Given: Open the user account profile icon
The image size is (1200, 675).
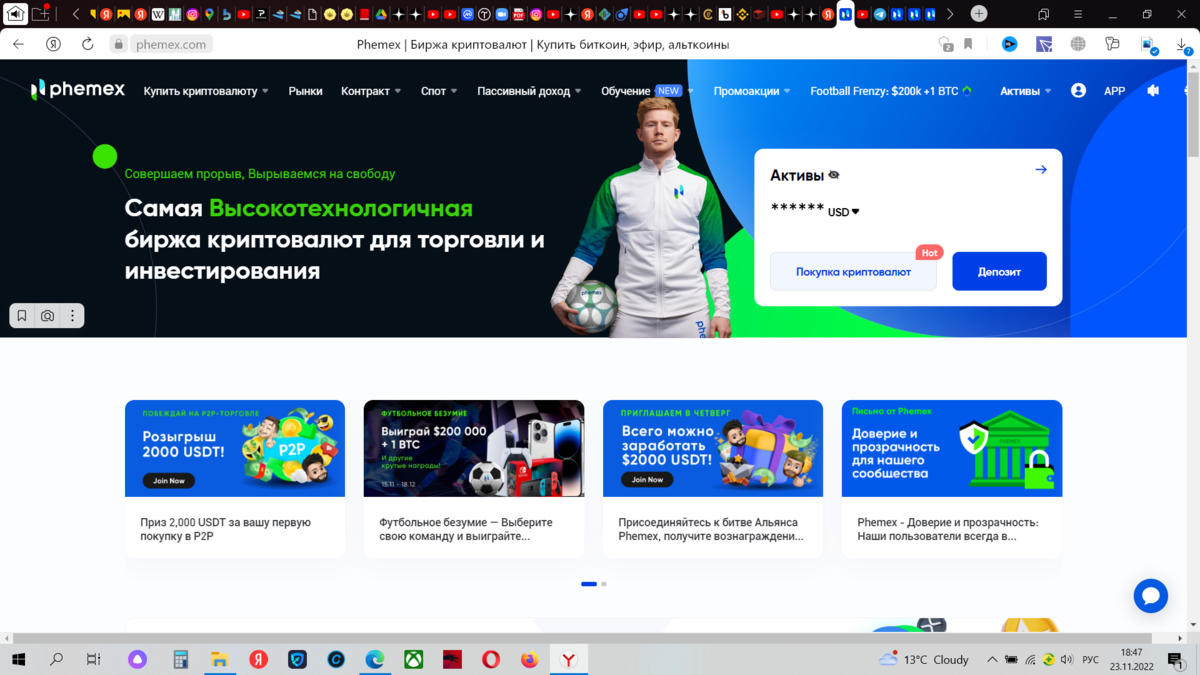Looking at the screenshot, I should click(x=1078, y=90).
